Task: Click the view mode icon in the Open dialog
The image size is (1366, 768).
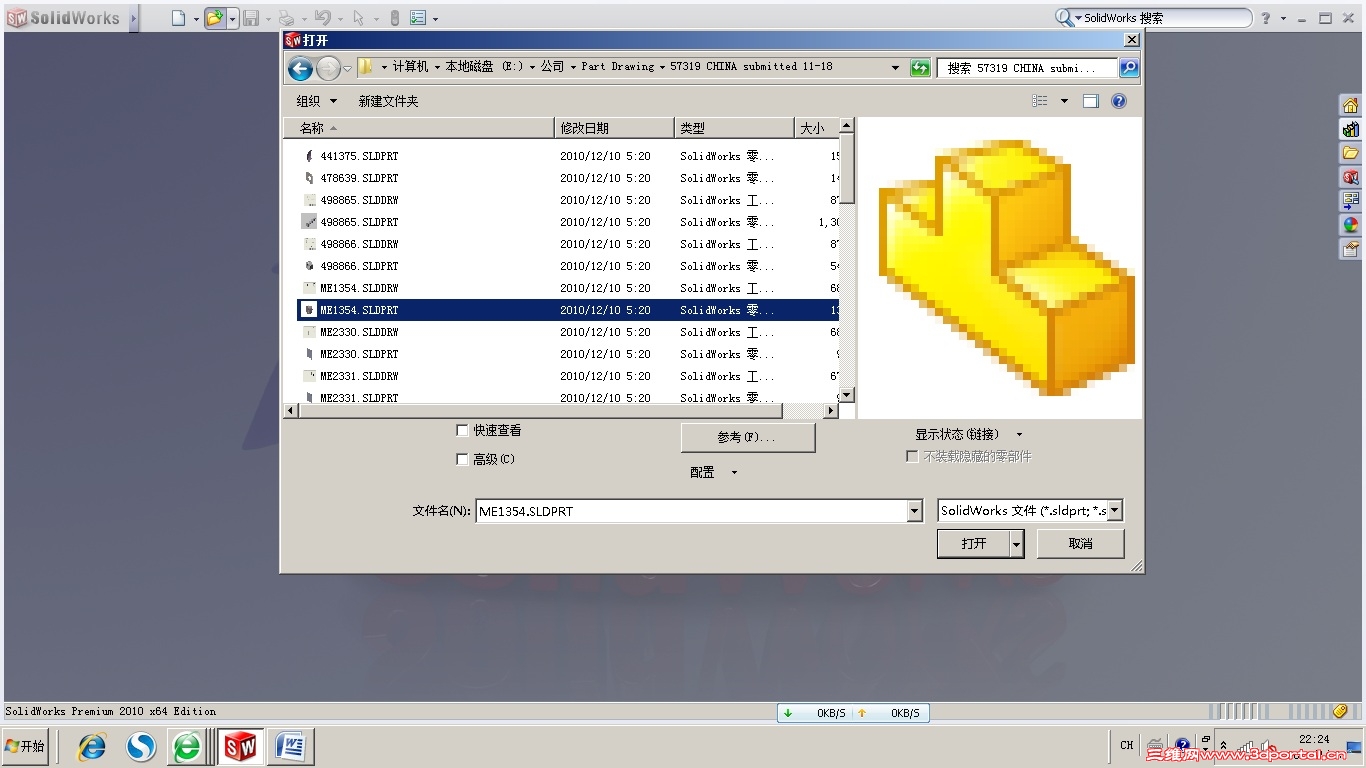Action: pos(1040,101)
